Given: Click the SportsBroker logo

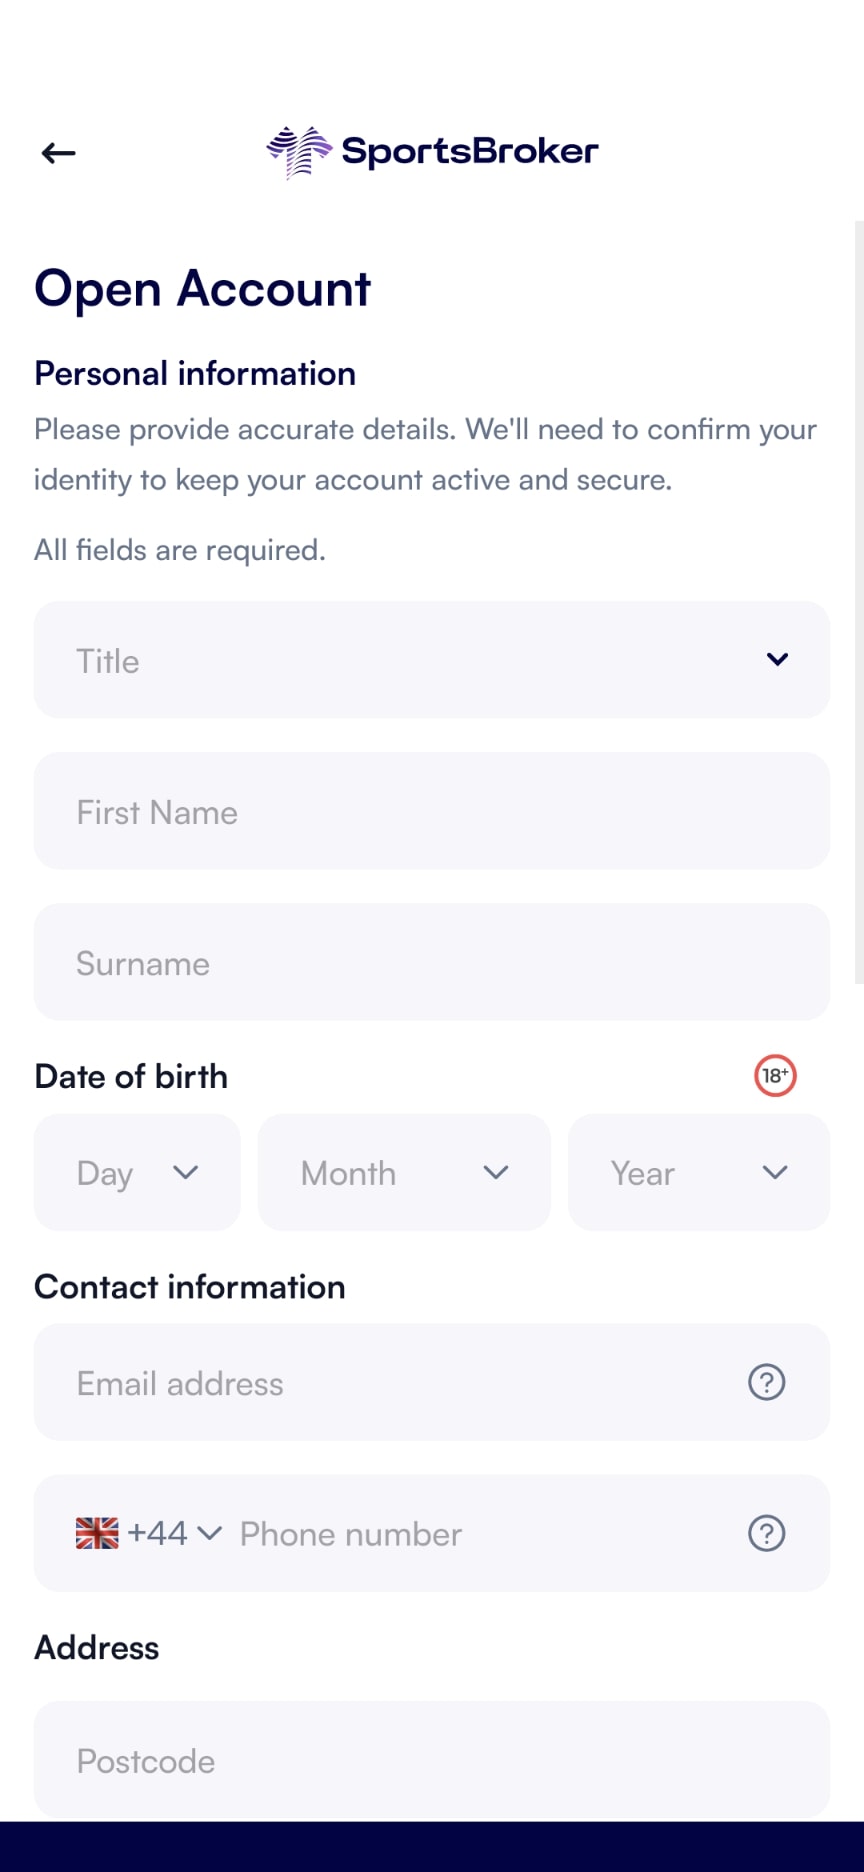Looking at the screenshot, I should pos(432,151).
